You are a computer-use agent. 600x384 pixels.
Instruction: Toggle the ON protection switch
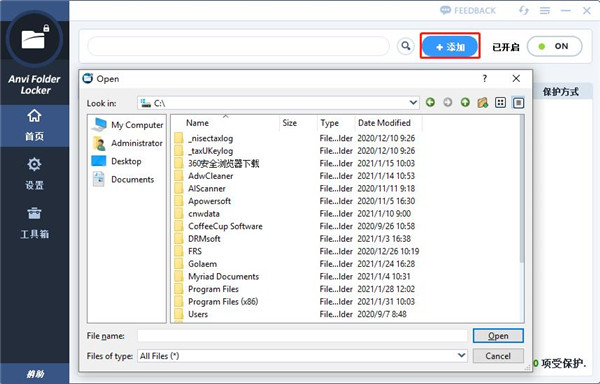(554, 46)
